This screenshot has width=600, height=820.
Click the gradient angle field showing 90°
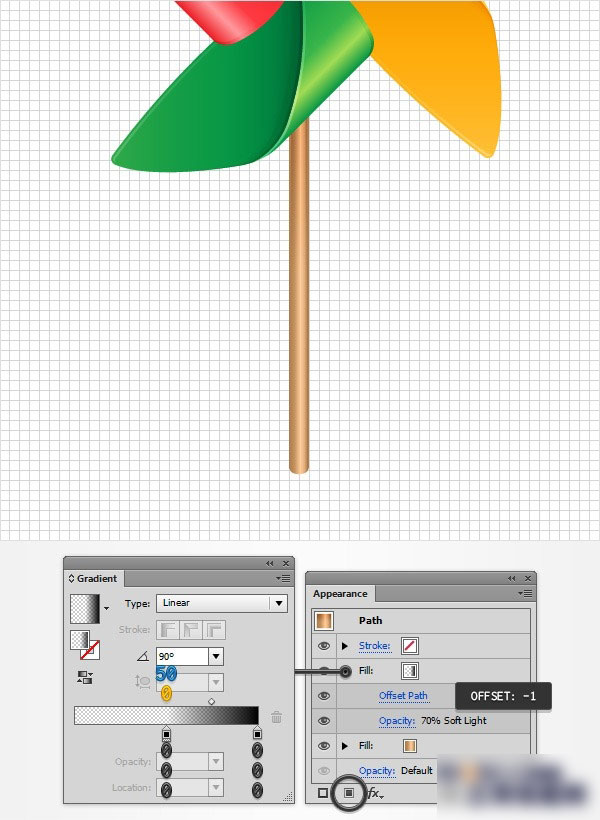click(x=183, y=656)
